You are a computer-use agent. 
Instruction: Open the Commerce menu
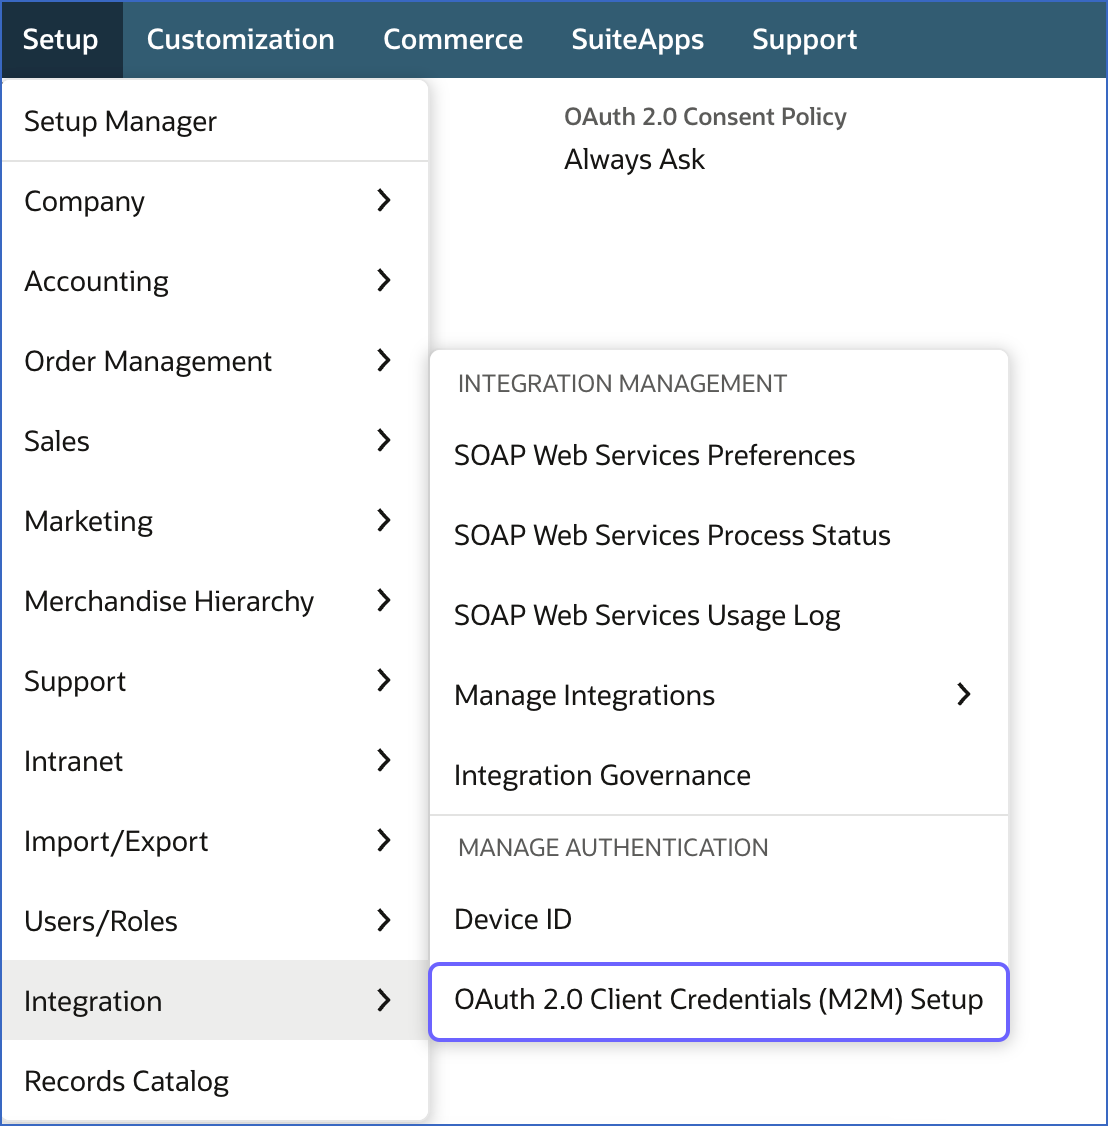(453, 39)
